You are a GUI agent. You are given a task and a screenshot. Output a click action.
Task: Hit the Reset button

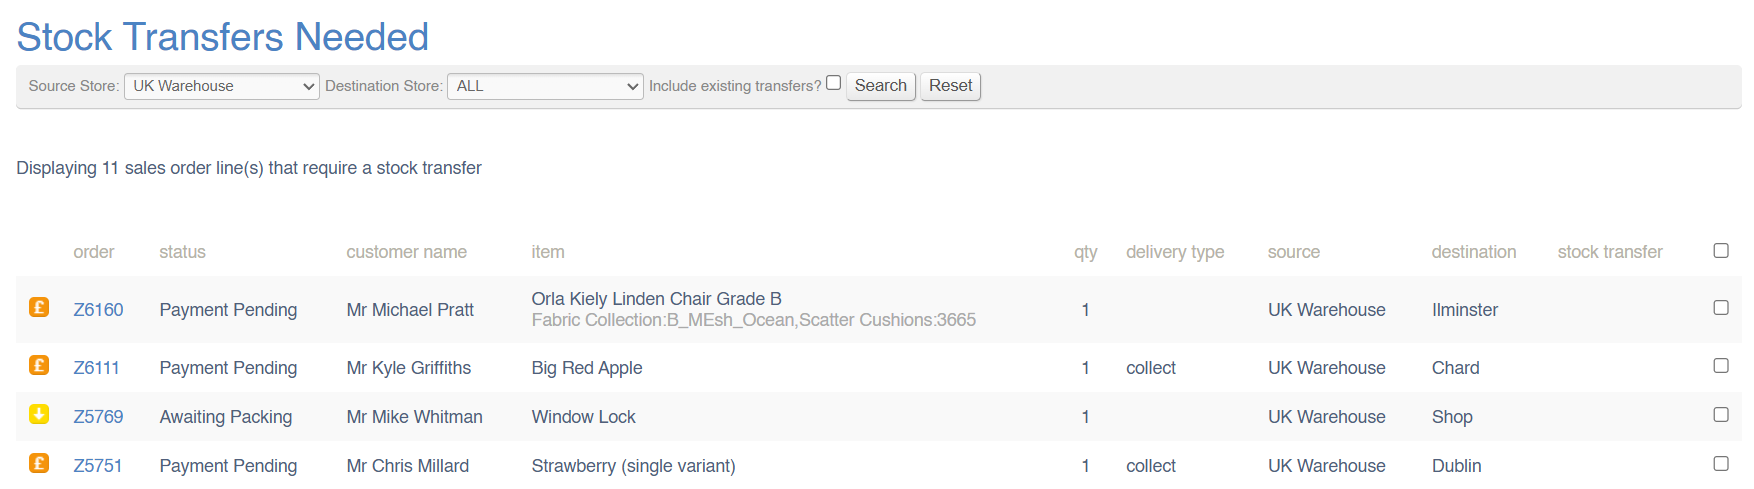click(x=950, y=86)
